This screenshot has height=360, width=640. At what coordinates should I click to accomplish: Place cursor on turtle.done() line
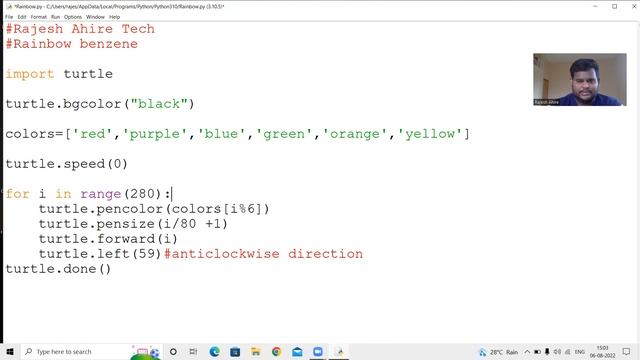click(x=58, y=269)
